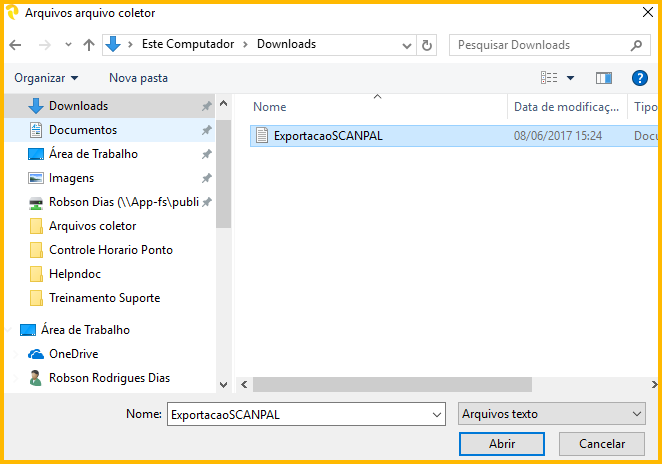Go up one folder level
662x464 pixels.
pos(89,45)
